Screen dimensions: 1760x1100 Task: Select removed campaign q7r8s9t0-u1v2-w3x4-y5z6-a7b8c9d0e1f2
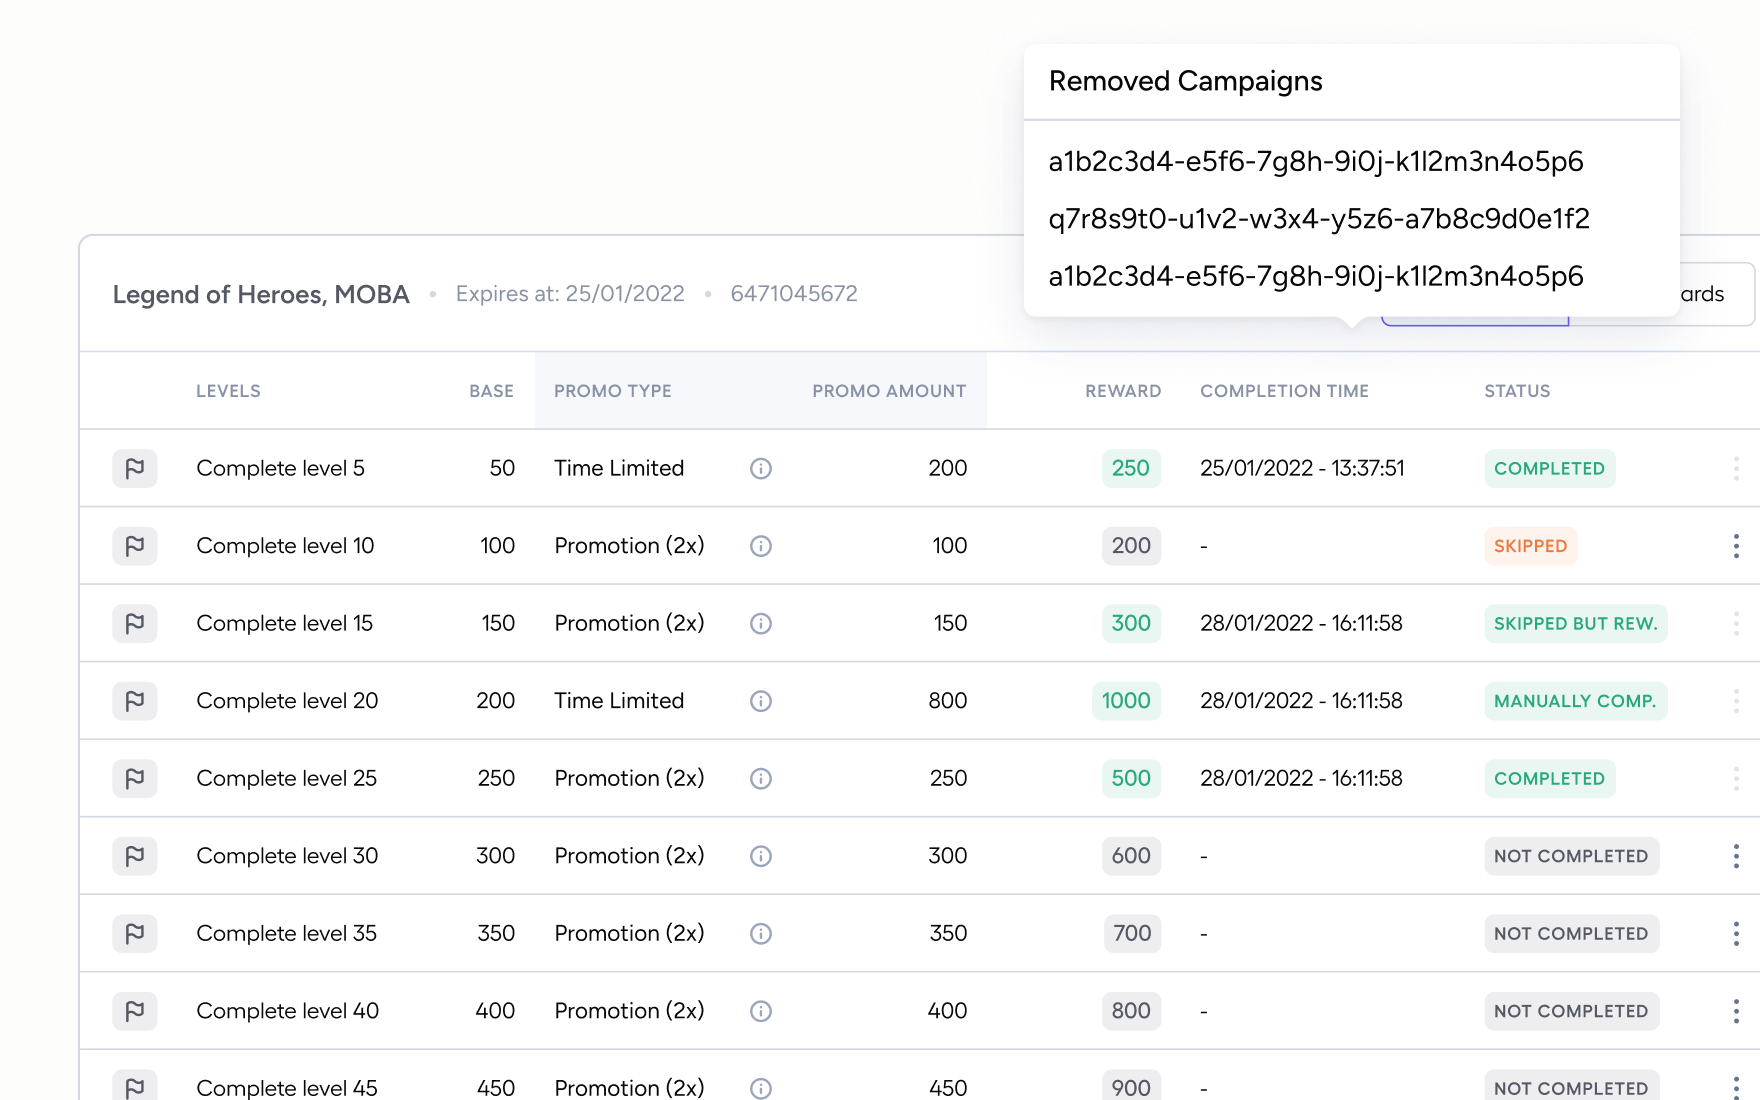1319,219
